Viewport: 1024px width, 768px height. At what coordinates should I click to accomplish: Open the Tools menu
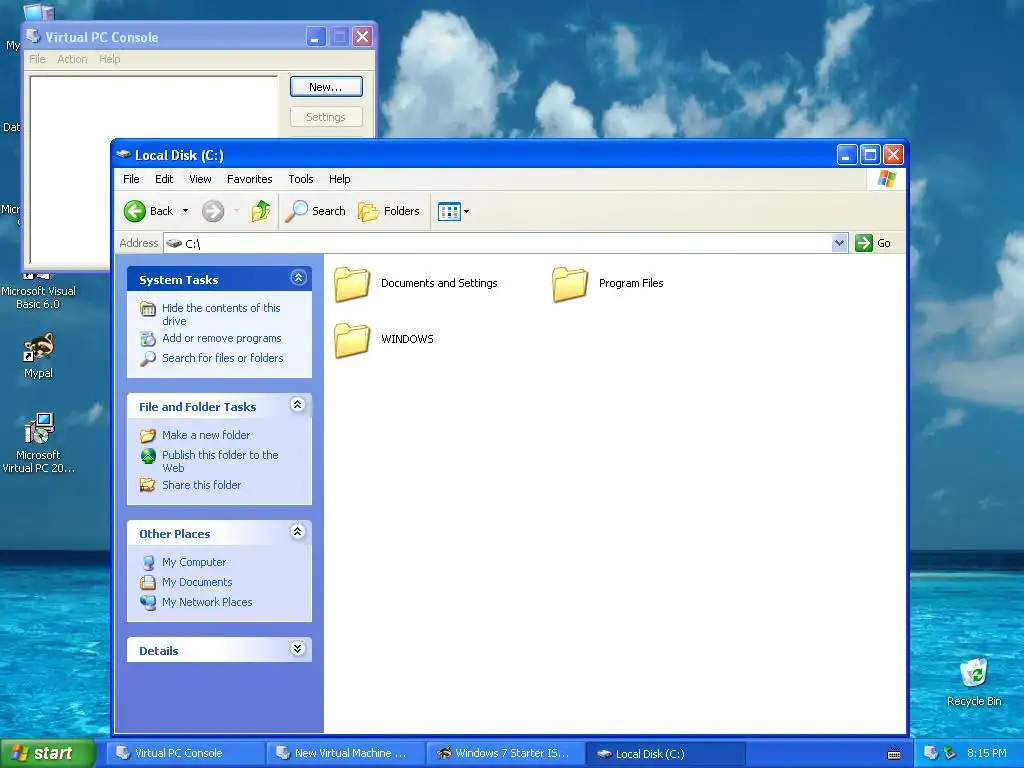pos(301,179)
